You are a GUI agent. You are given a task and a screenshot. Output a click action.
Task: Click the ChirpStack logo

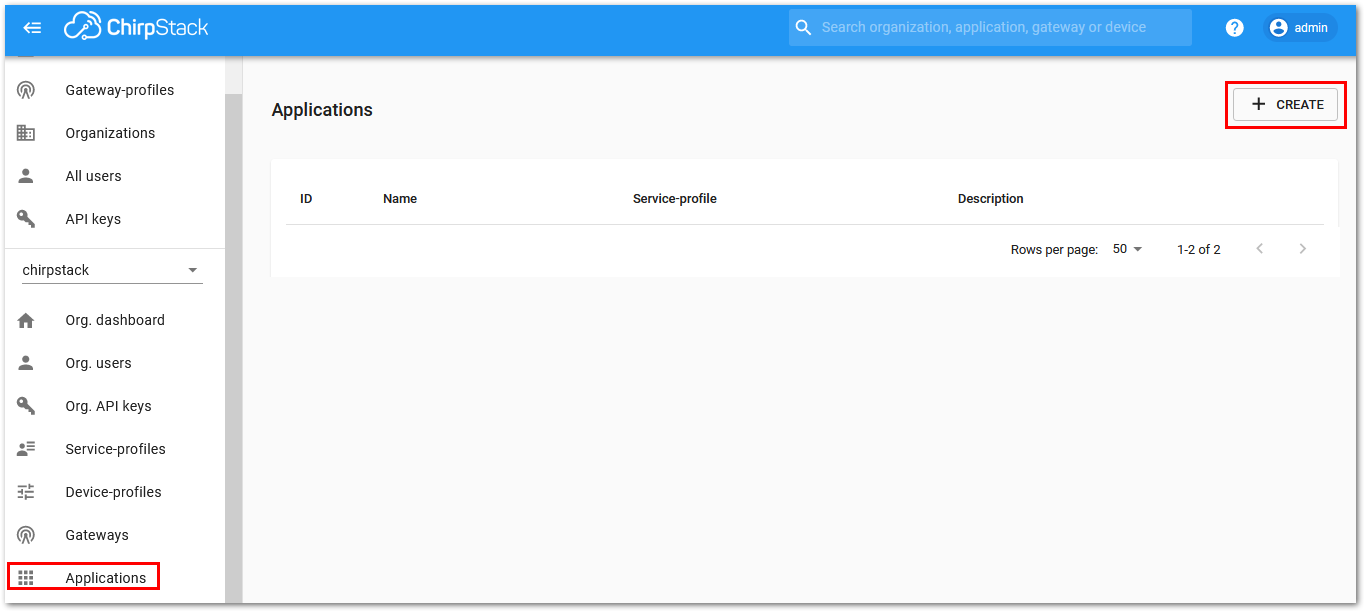[137, 27]
